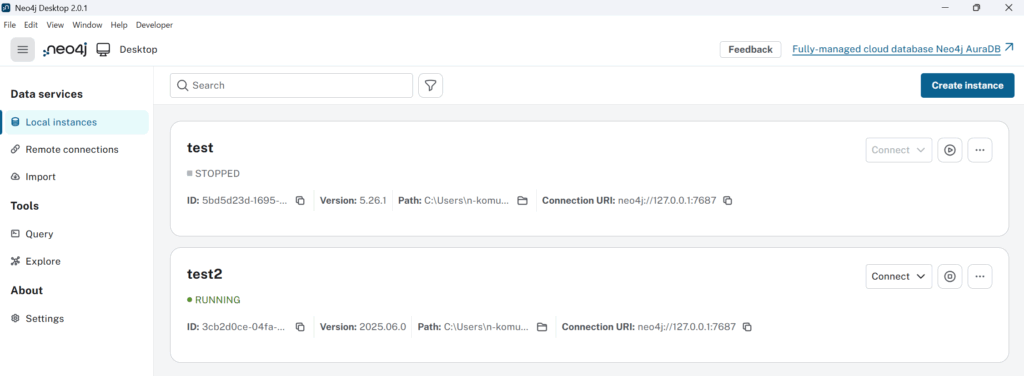1024x376 pixels.
Task: Open the test instance path folder
Action: 522,201
